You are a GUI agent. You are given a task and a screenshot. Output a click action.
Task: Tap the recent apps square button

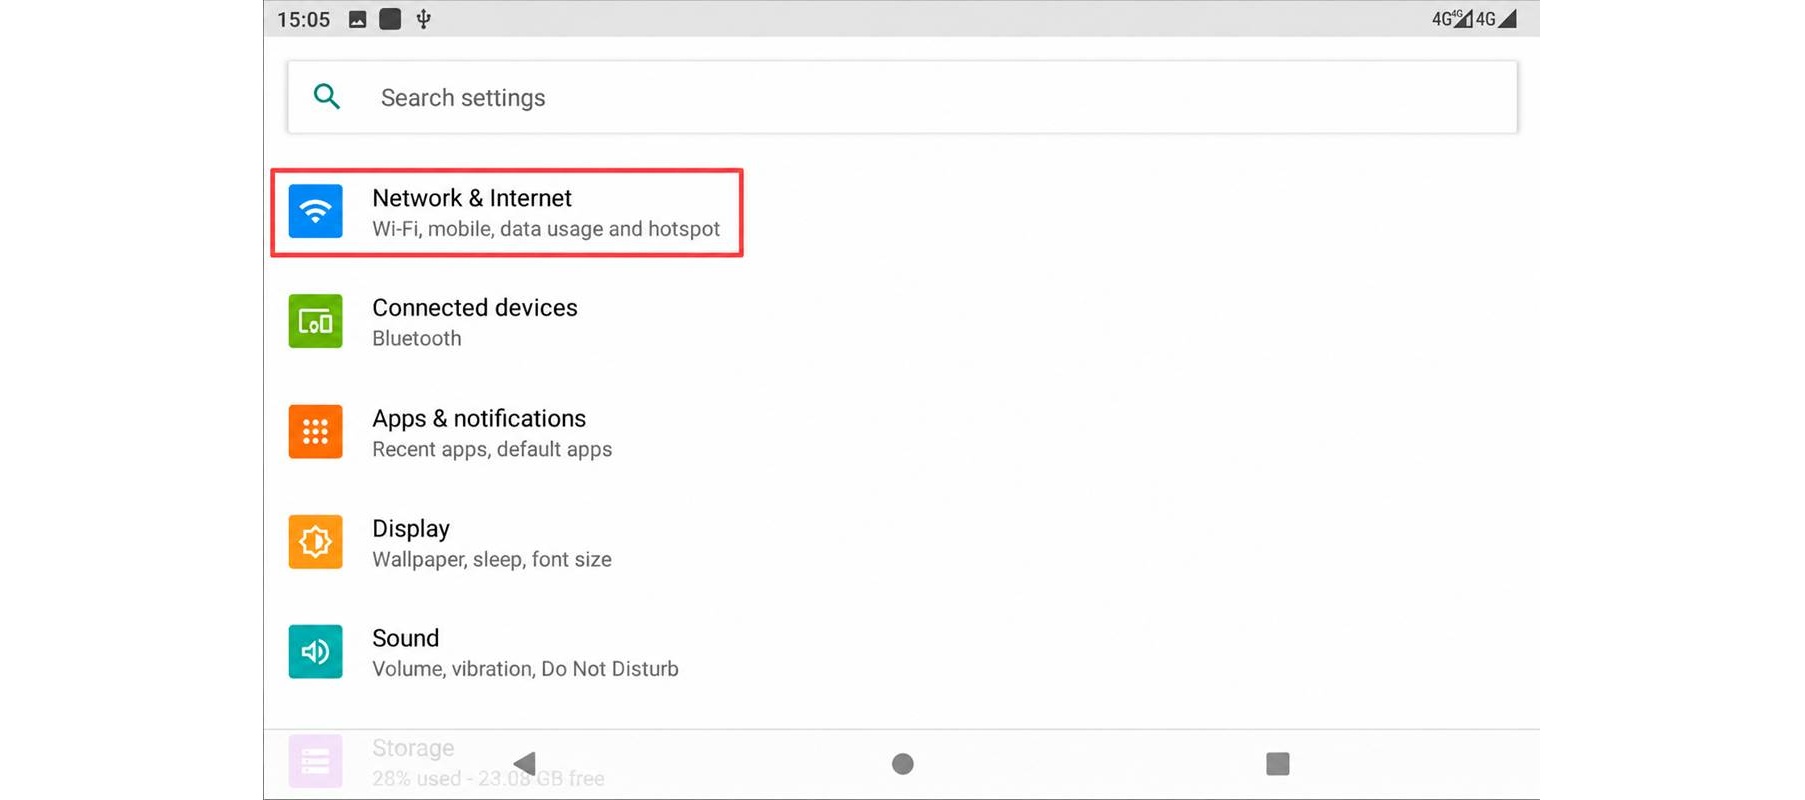click(1277, 764)
